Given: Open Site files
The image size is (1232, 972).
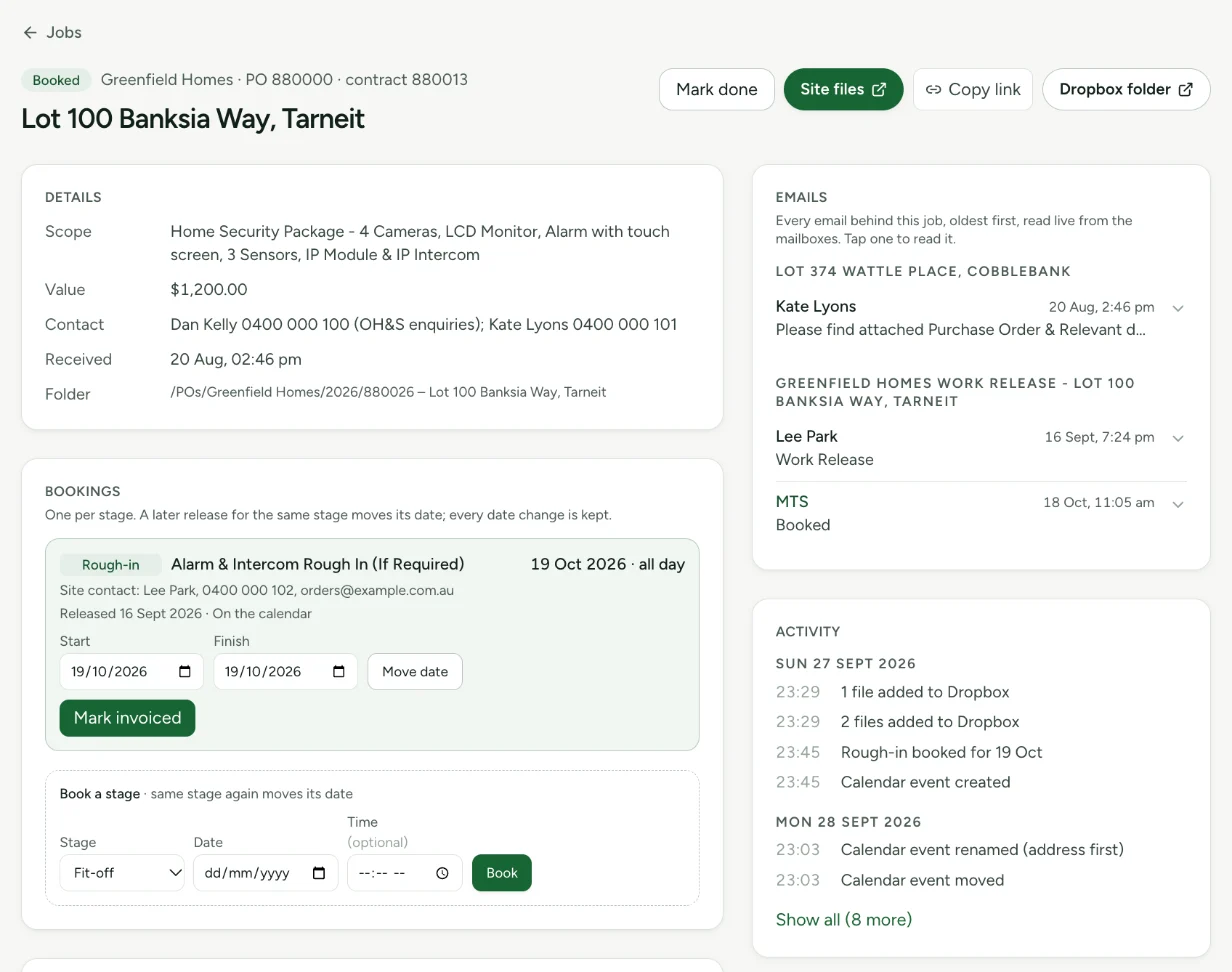Looking at the screenshot, I should [x=843, y=89].
